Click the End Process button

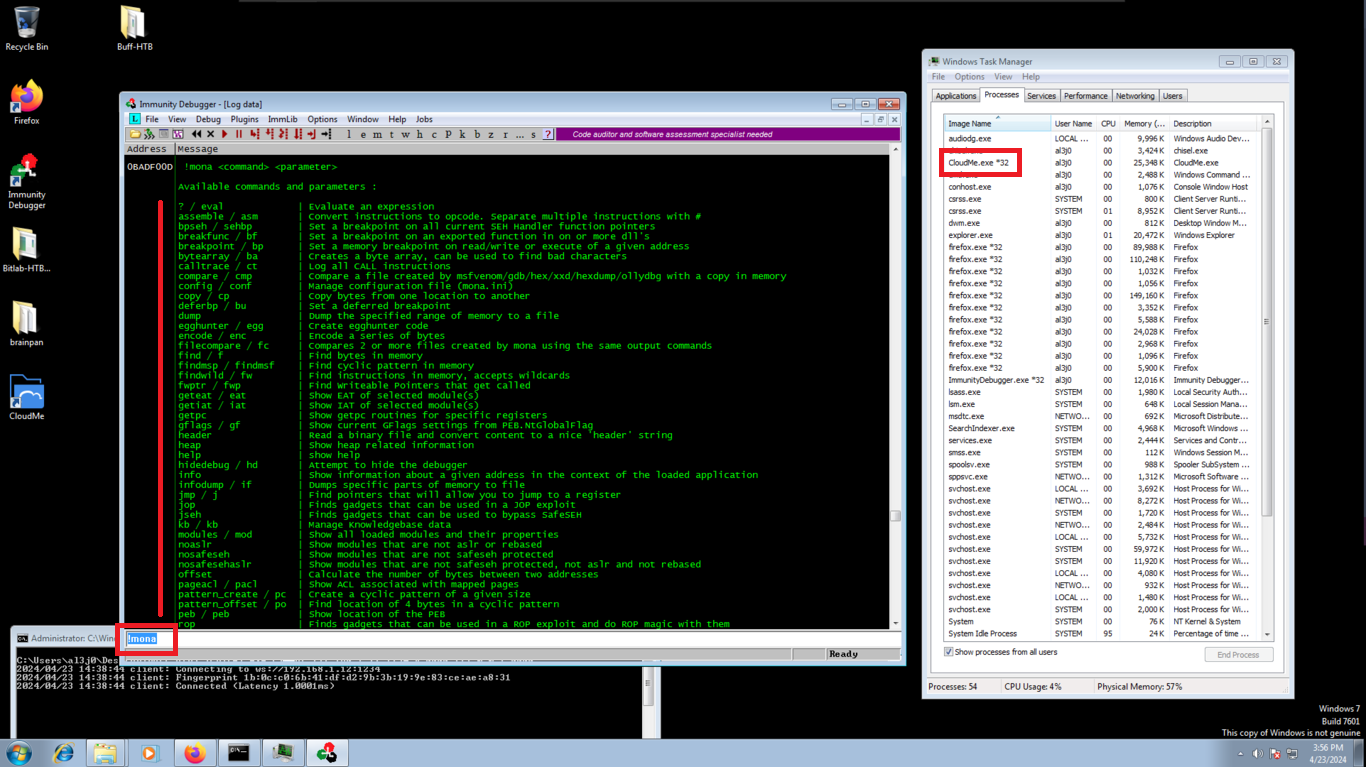pyautogui.click(x=1238, y=654)
